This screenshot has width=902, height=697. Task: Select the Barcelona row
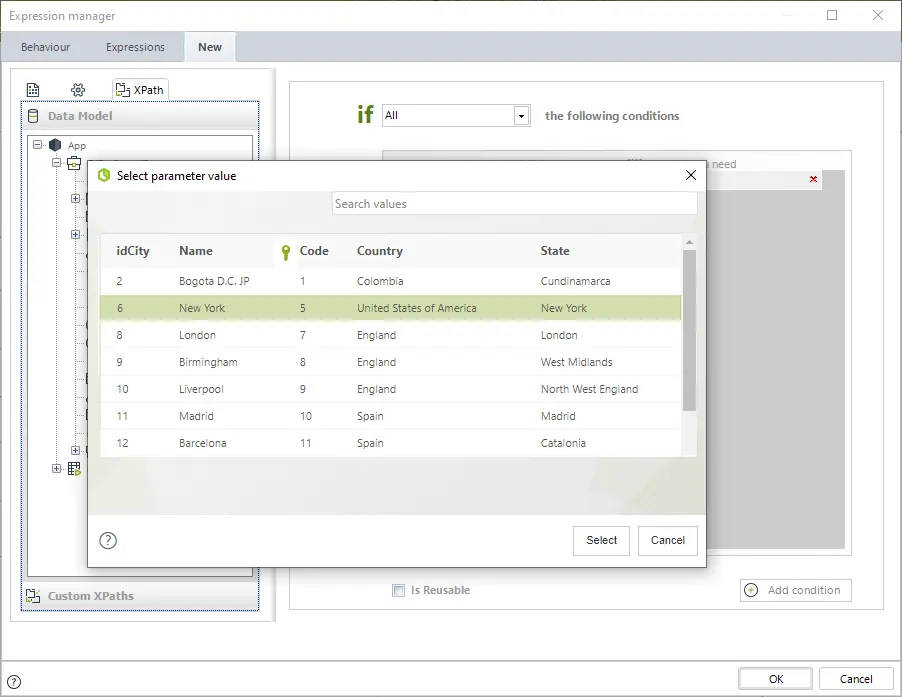click(391, 443)
